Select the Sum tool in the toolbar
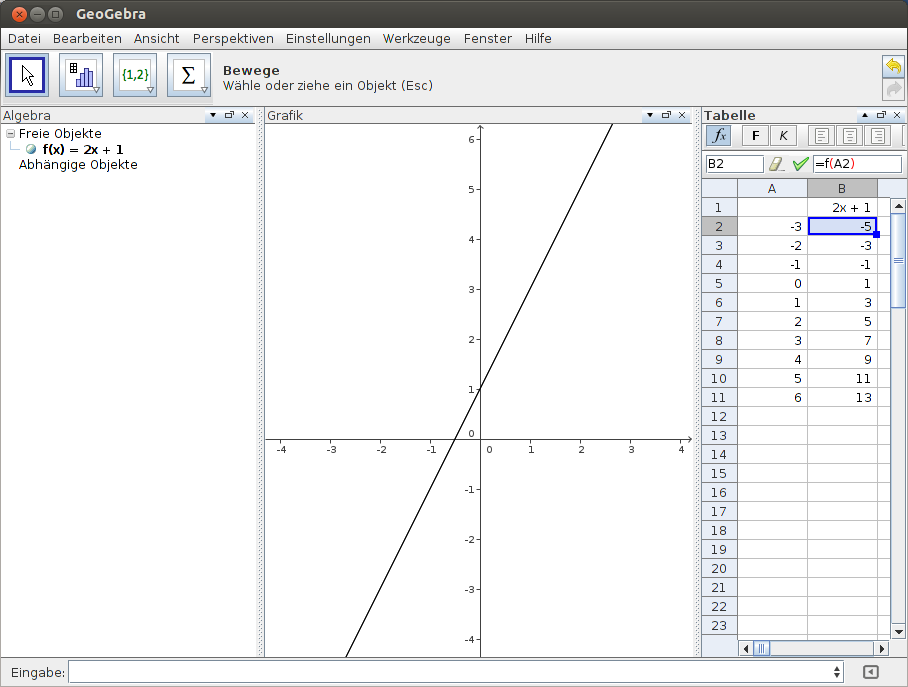908x687 pixels. (x=187, y=74)
